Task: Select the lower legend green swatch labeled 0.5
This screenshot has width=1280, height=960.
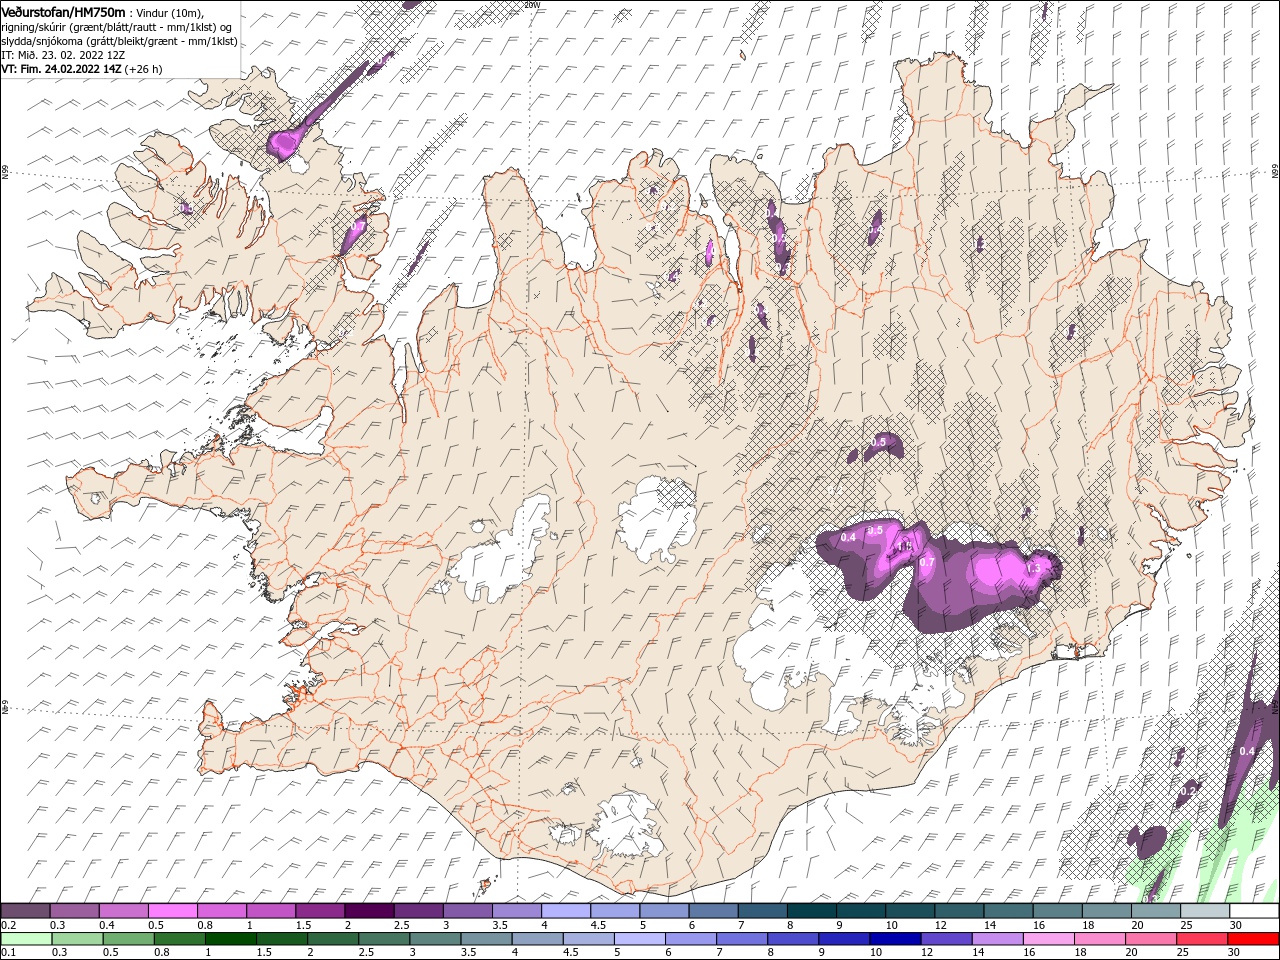Action: [128, 938]
